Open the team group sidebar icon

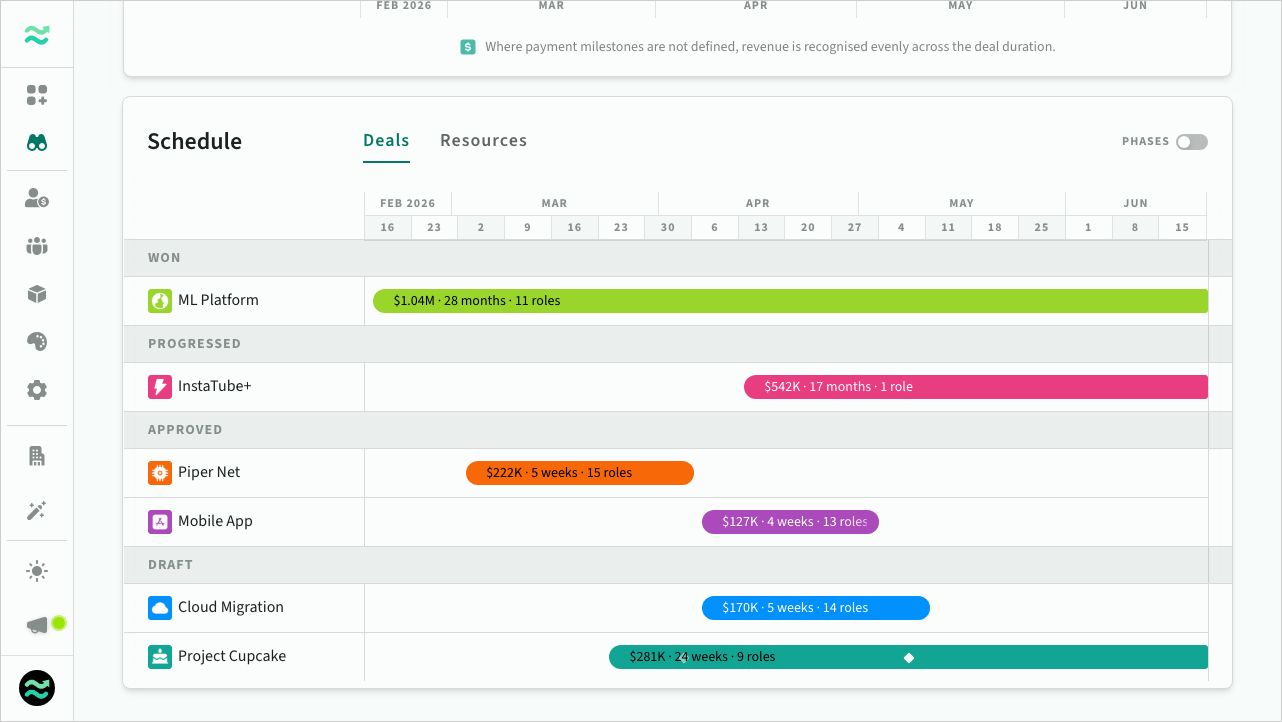coord(37,246)
